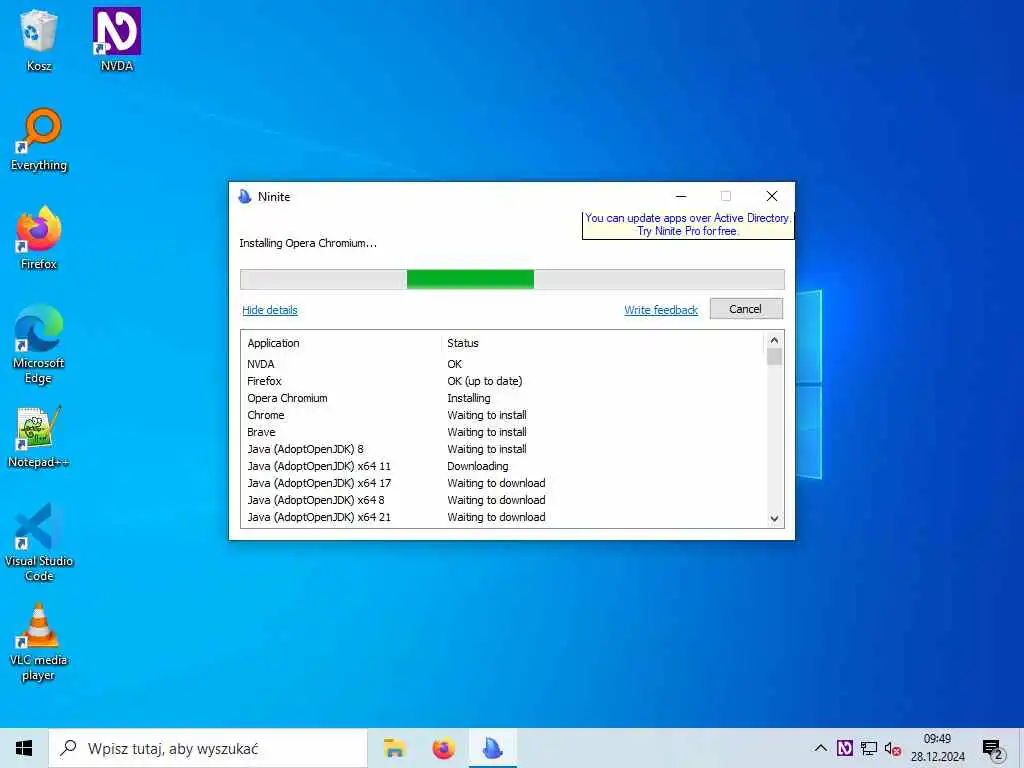Image resolution: width=1024 pixels, height=768 pixels.
Task: Click the 'Downloading' status text
Action: pos(477,466)
